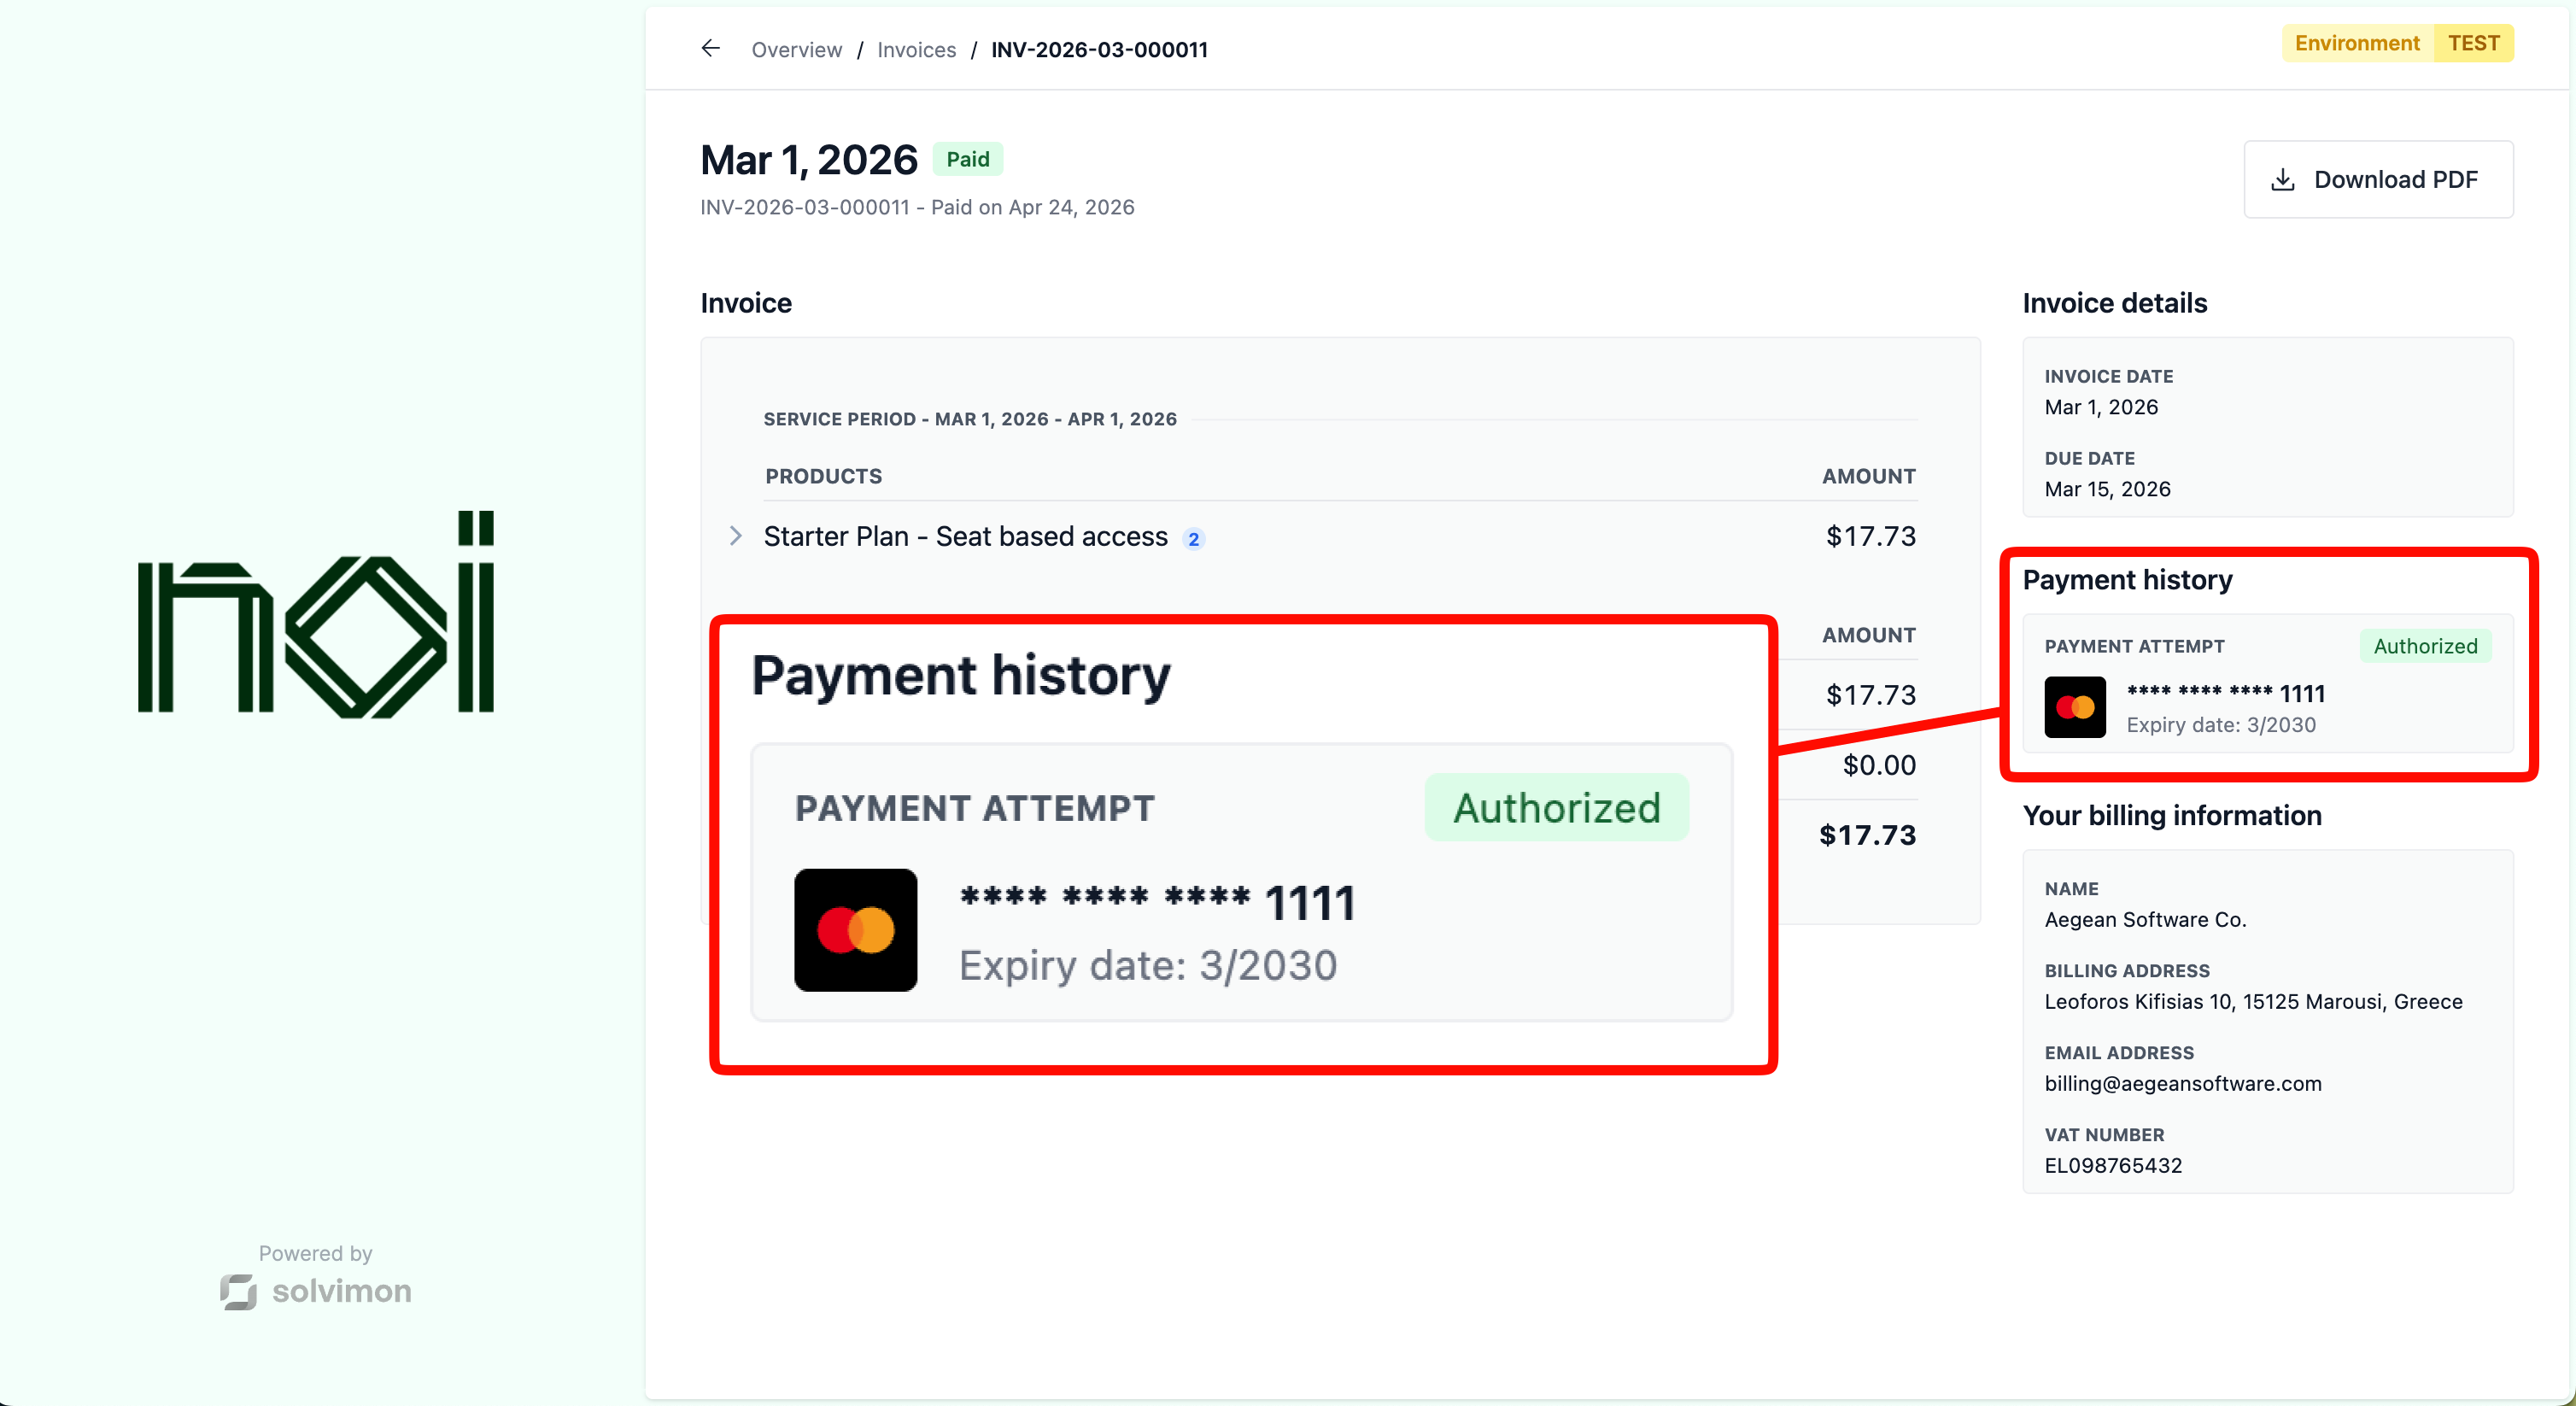
Task: Go to the Invoices breadcrumb
Action: (x=916, y=49)
